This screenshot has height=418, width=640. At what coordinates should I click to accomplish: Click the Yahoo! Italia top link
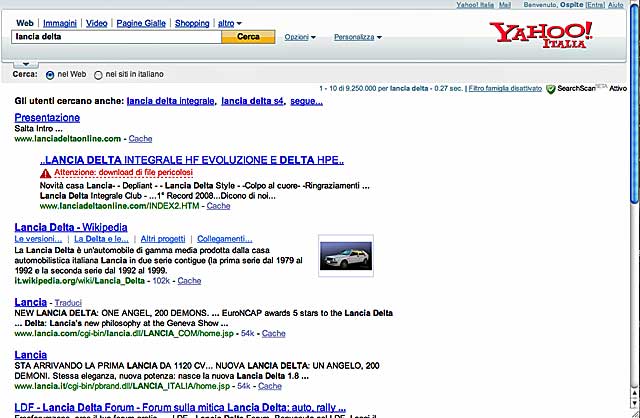[475, 5]
